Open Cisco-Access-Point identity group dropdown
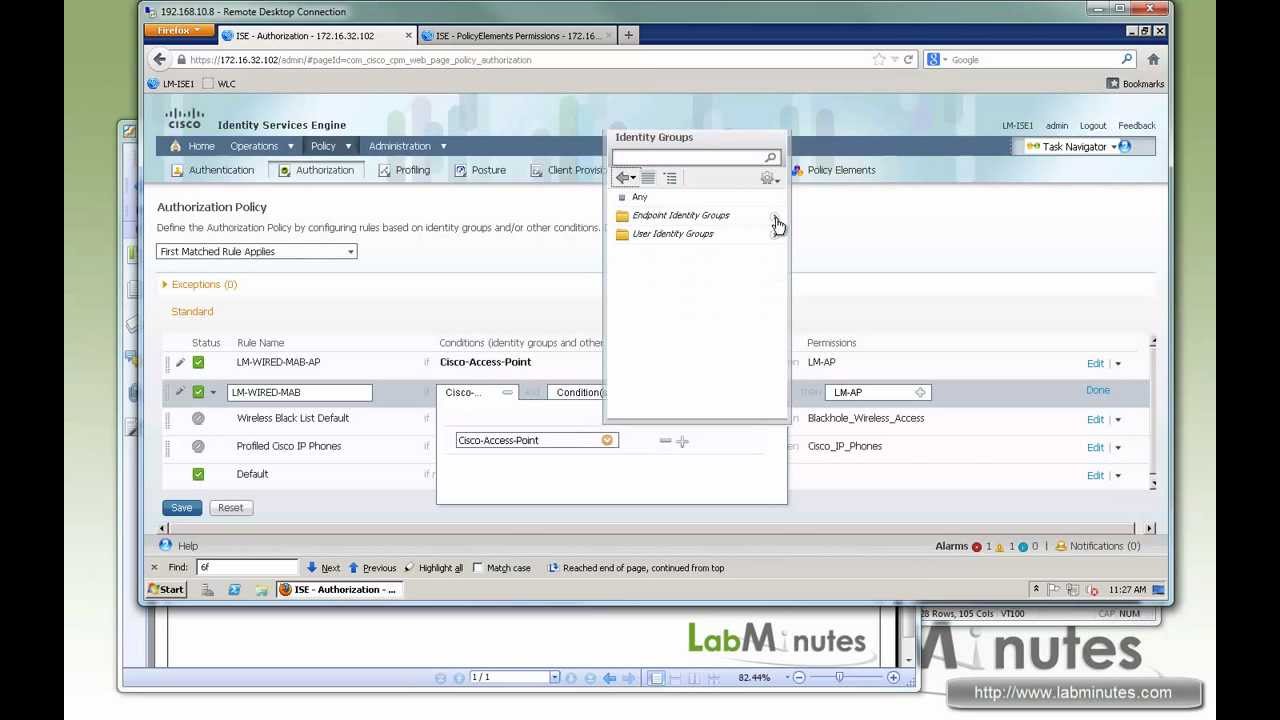This screenshot has width=1280, height=720. click(x=607, y=441)
